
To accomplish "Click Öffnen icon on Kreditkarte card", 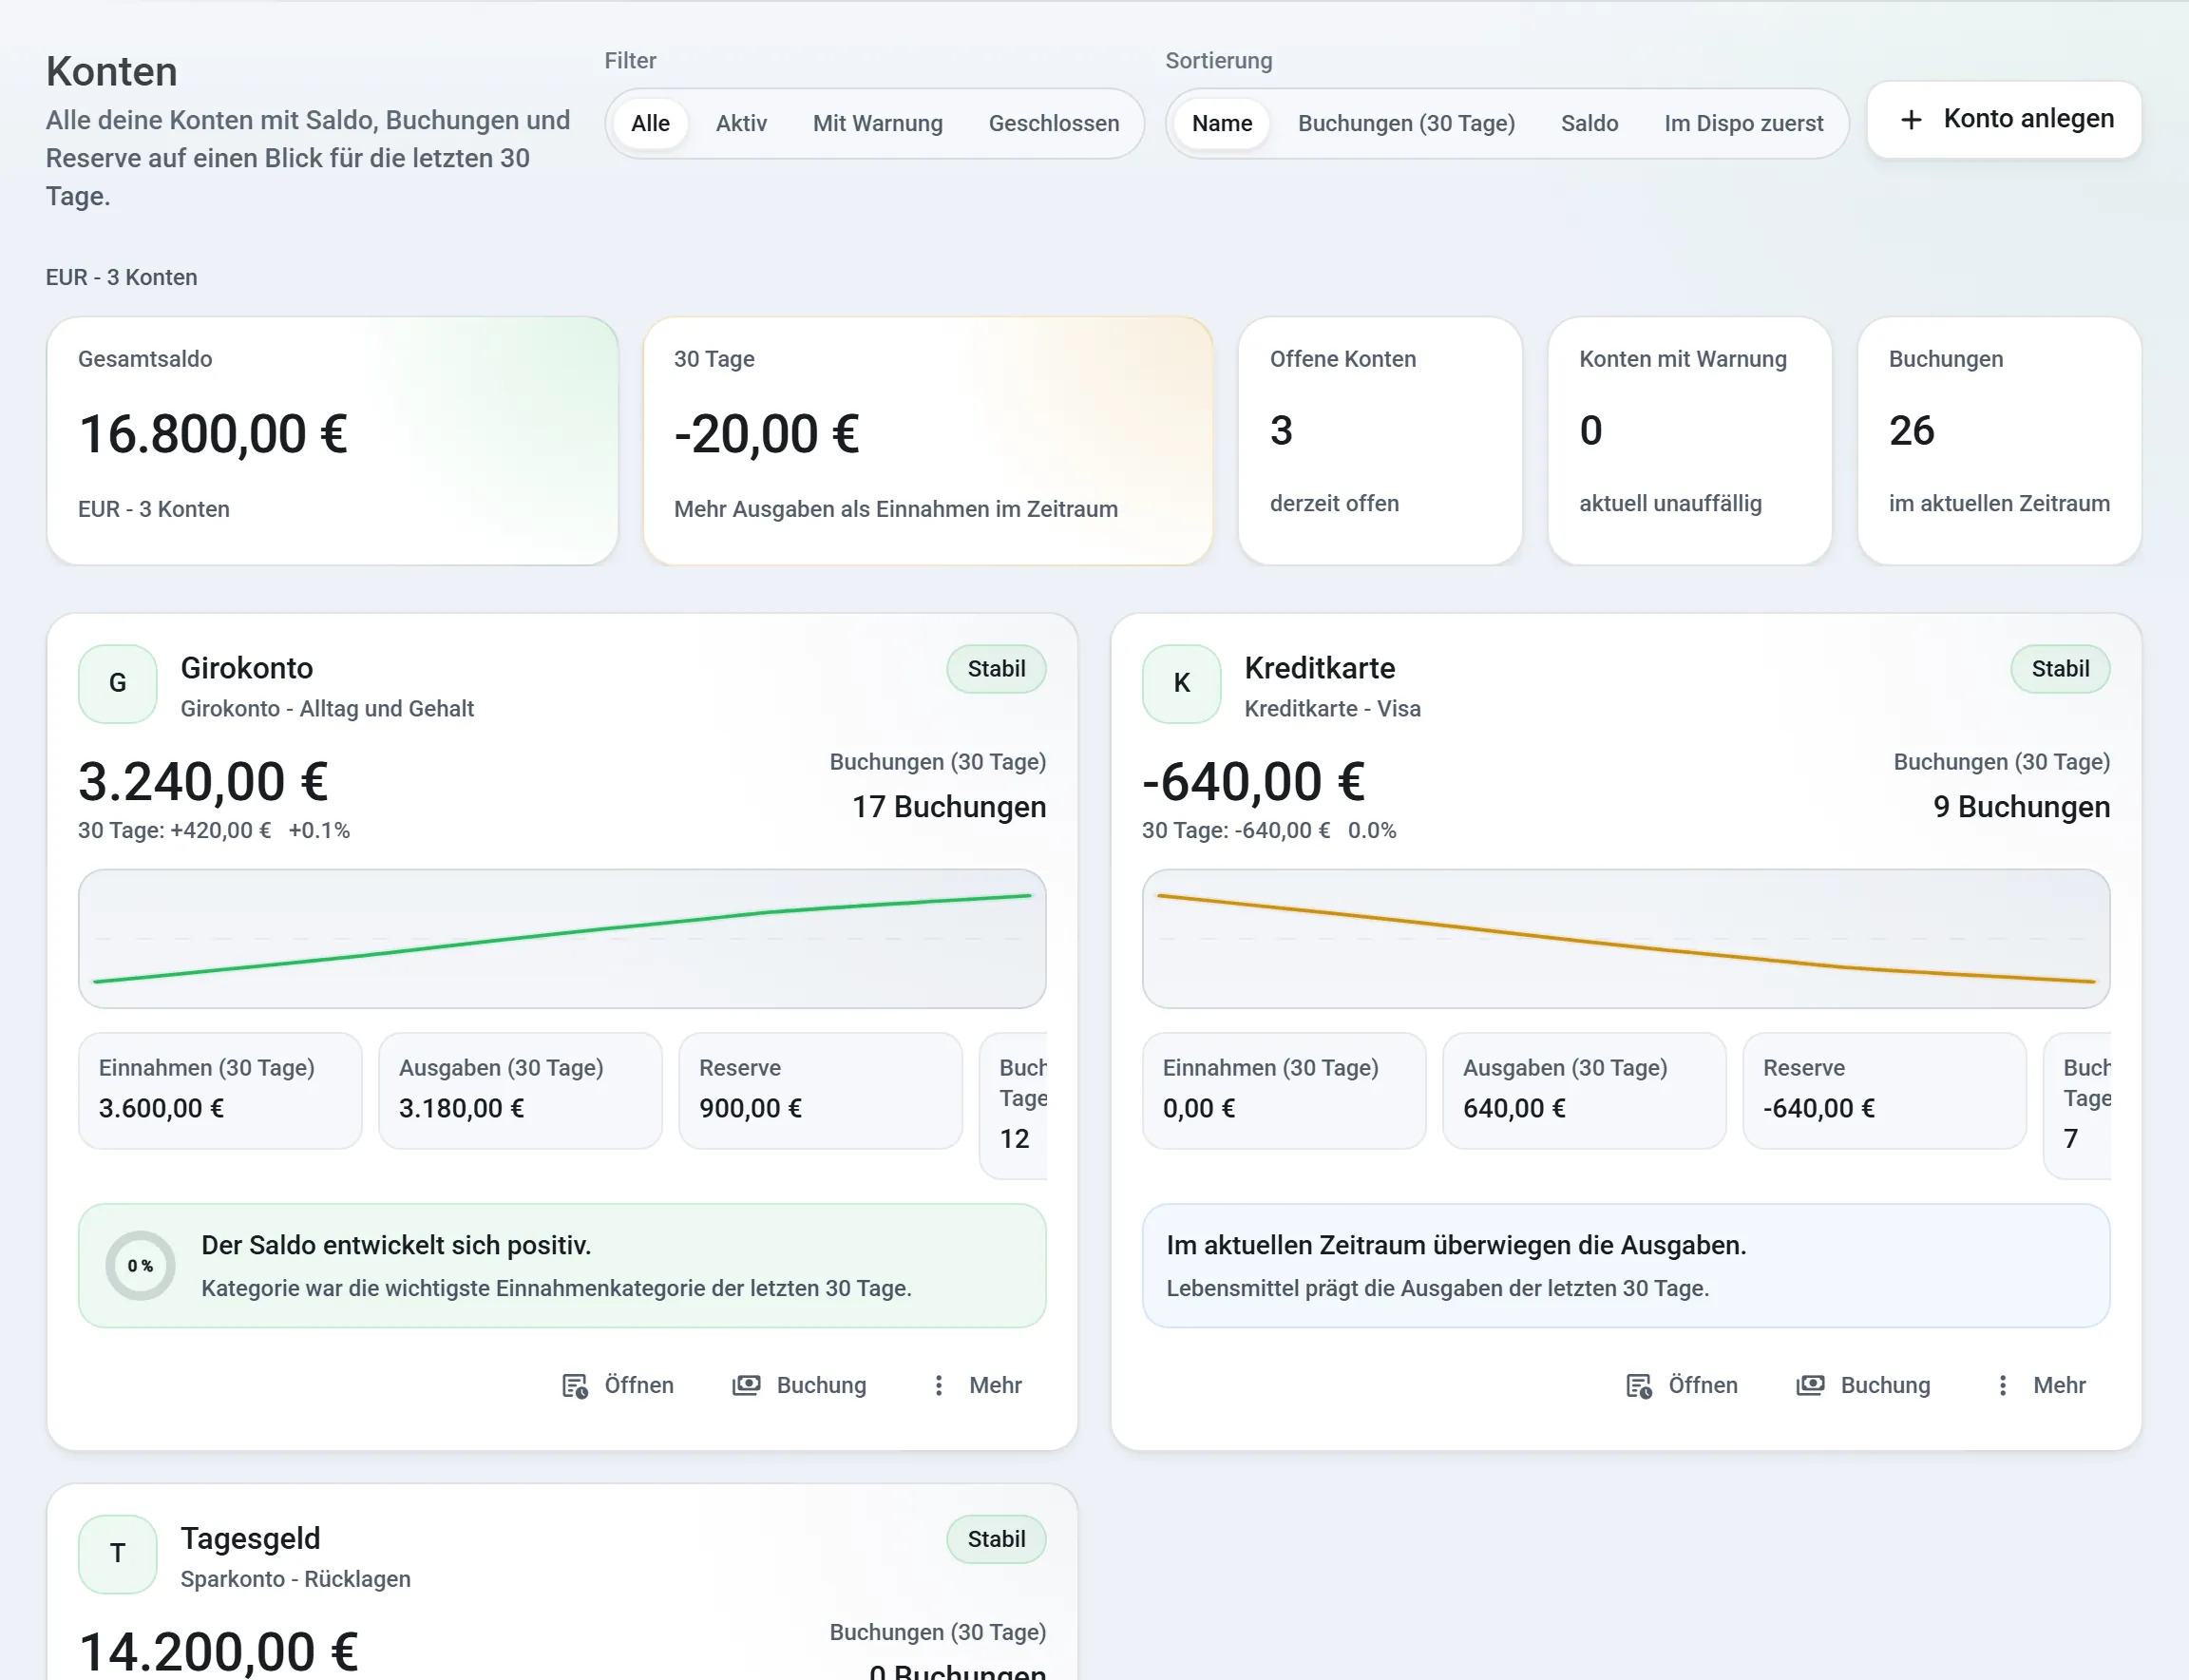I will pos(1638,1386).
